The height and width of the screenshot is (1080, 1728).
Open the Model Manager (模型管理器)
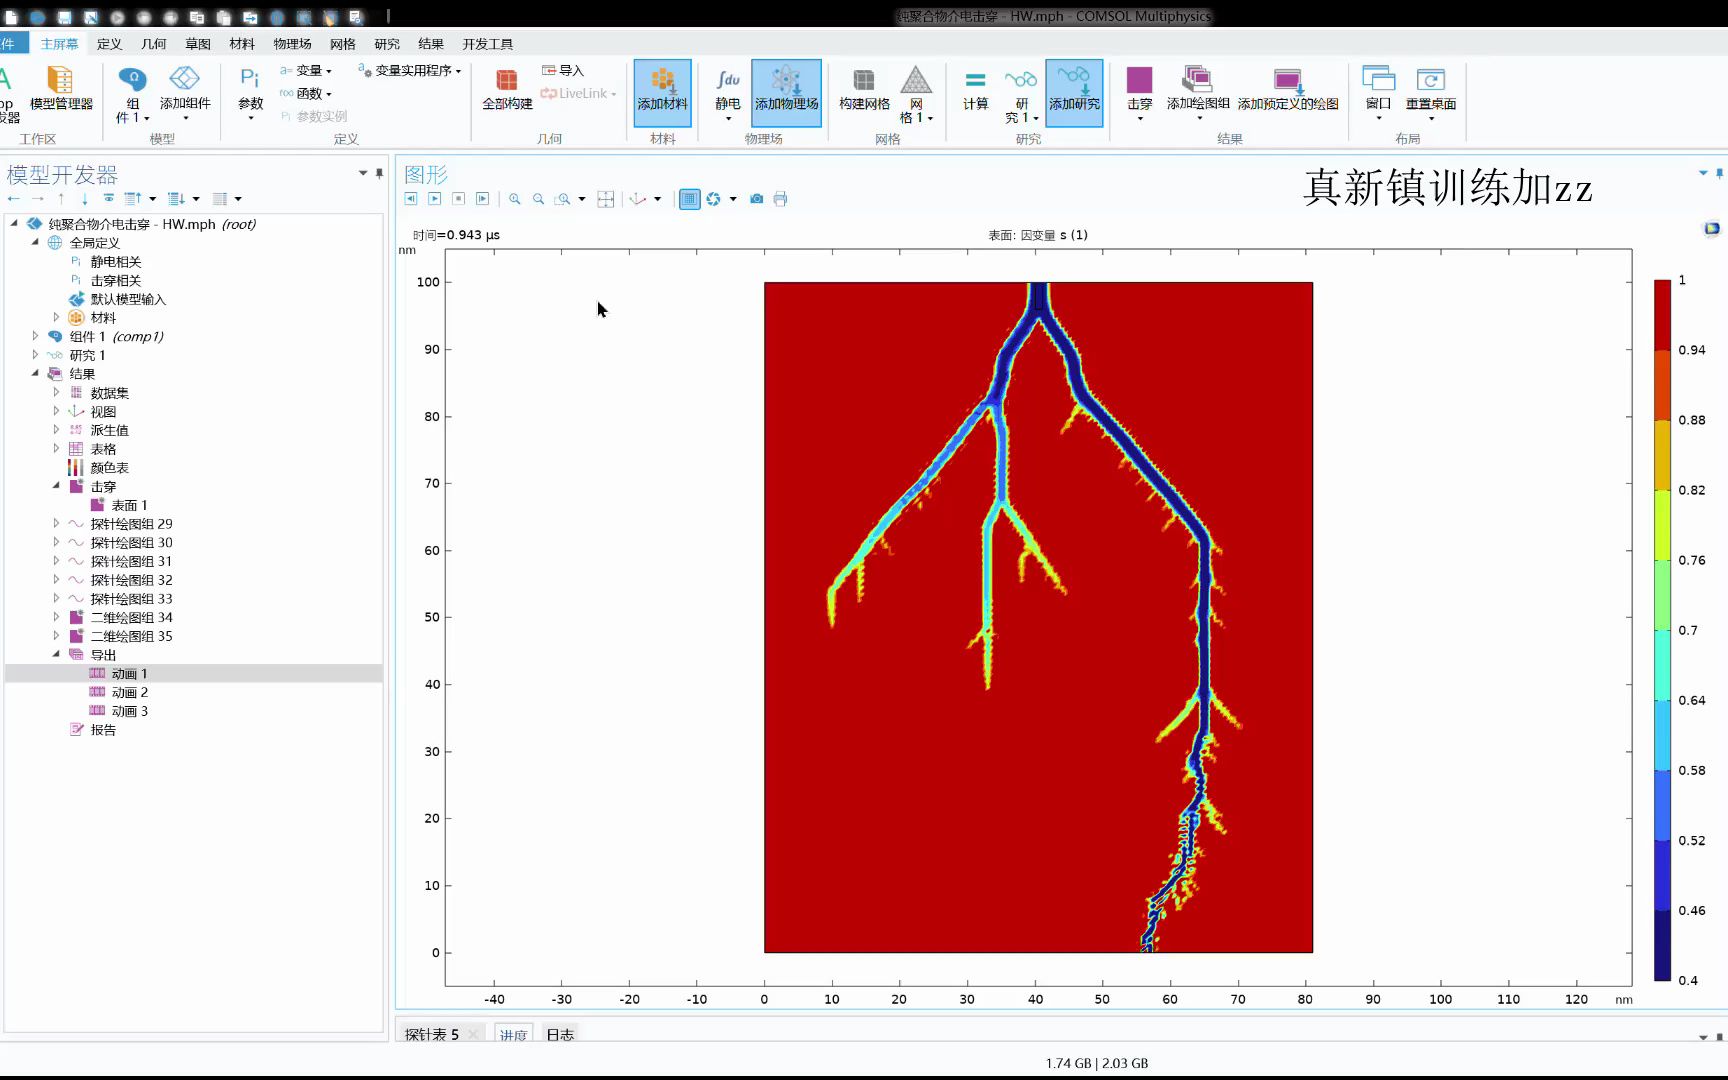click(x=61, y=88)
